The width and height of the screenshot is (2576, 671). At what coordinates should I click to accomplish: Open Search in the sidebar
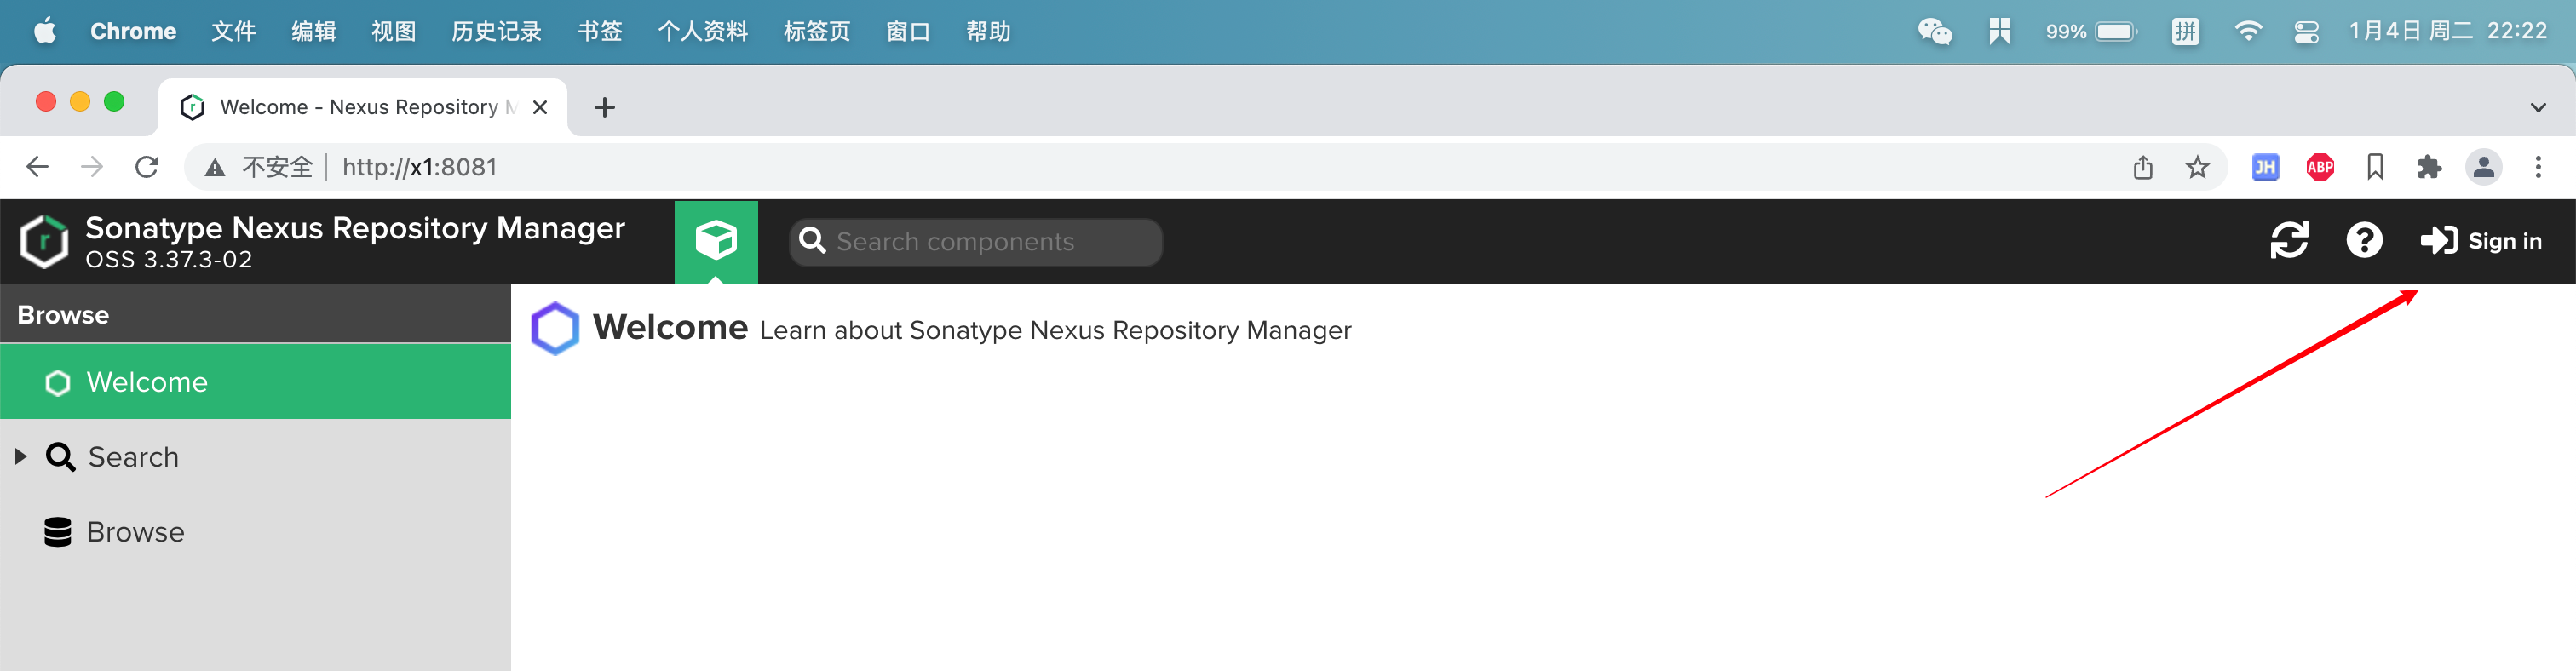click(x=256, y=457)
